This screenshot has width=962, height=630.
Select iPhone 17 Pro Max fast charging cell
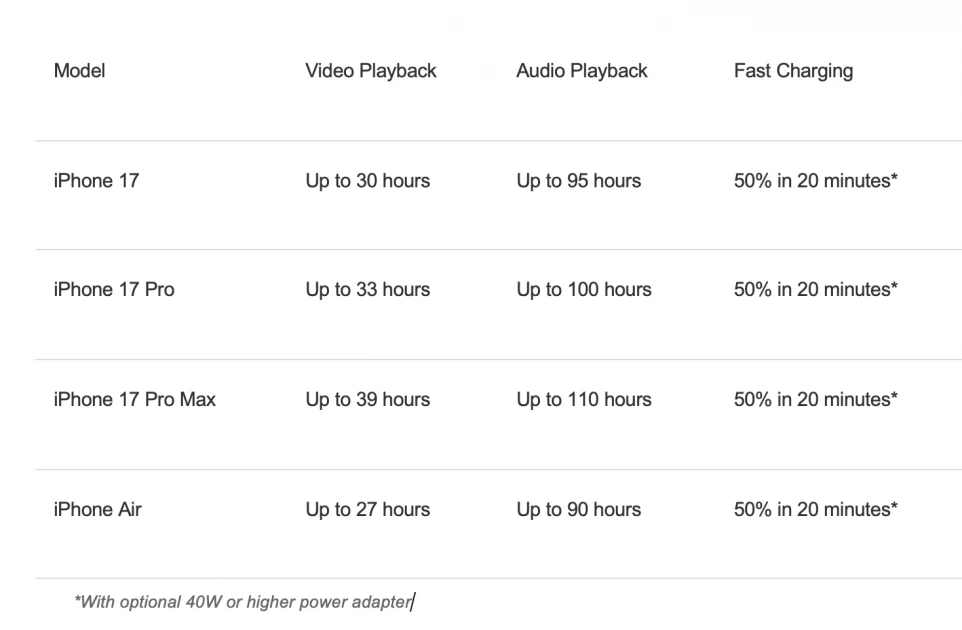(816, 399)
